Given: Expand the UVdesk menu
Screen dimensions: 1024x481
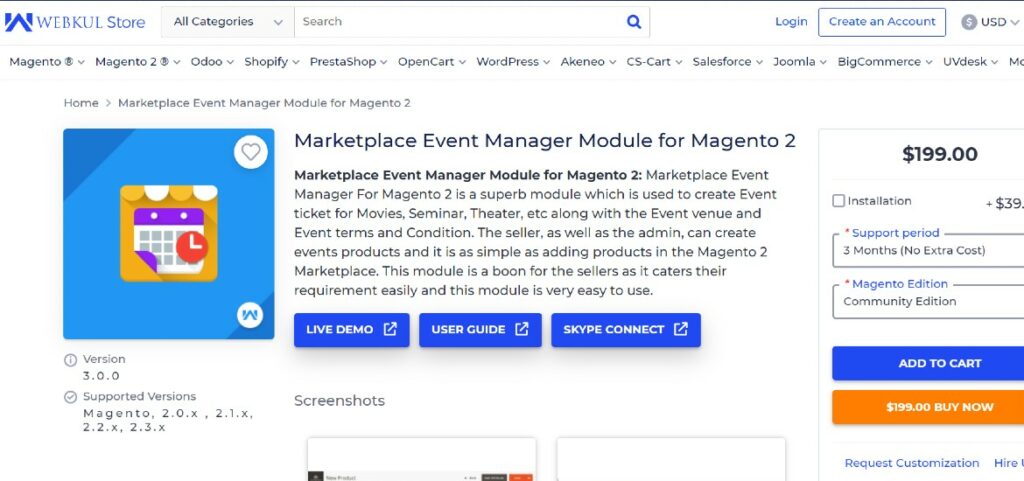Looking at the screenshot, I should 970,62.
